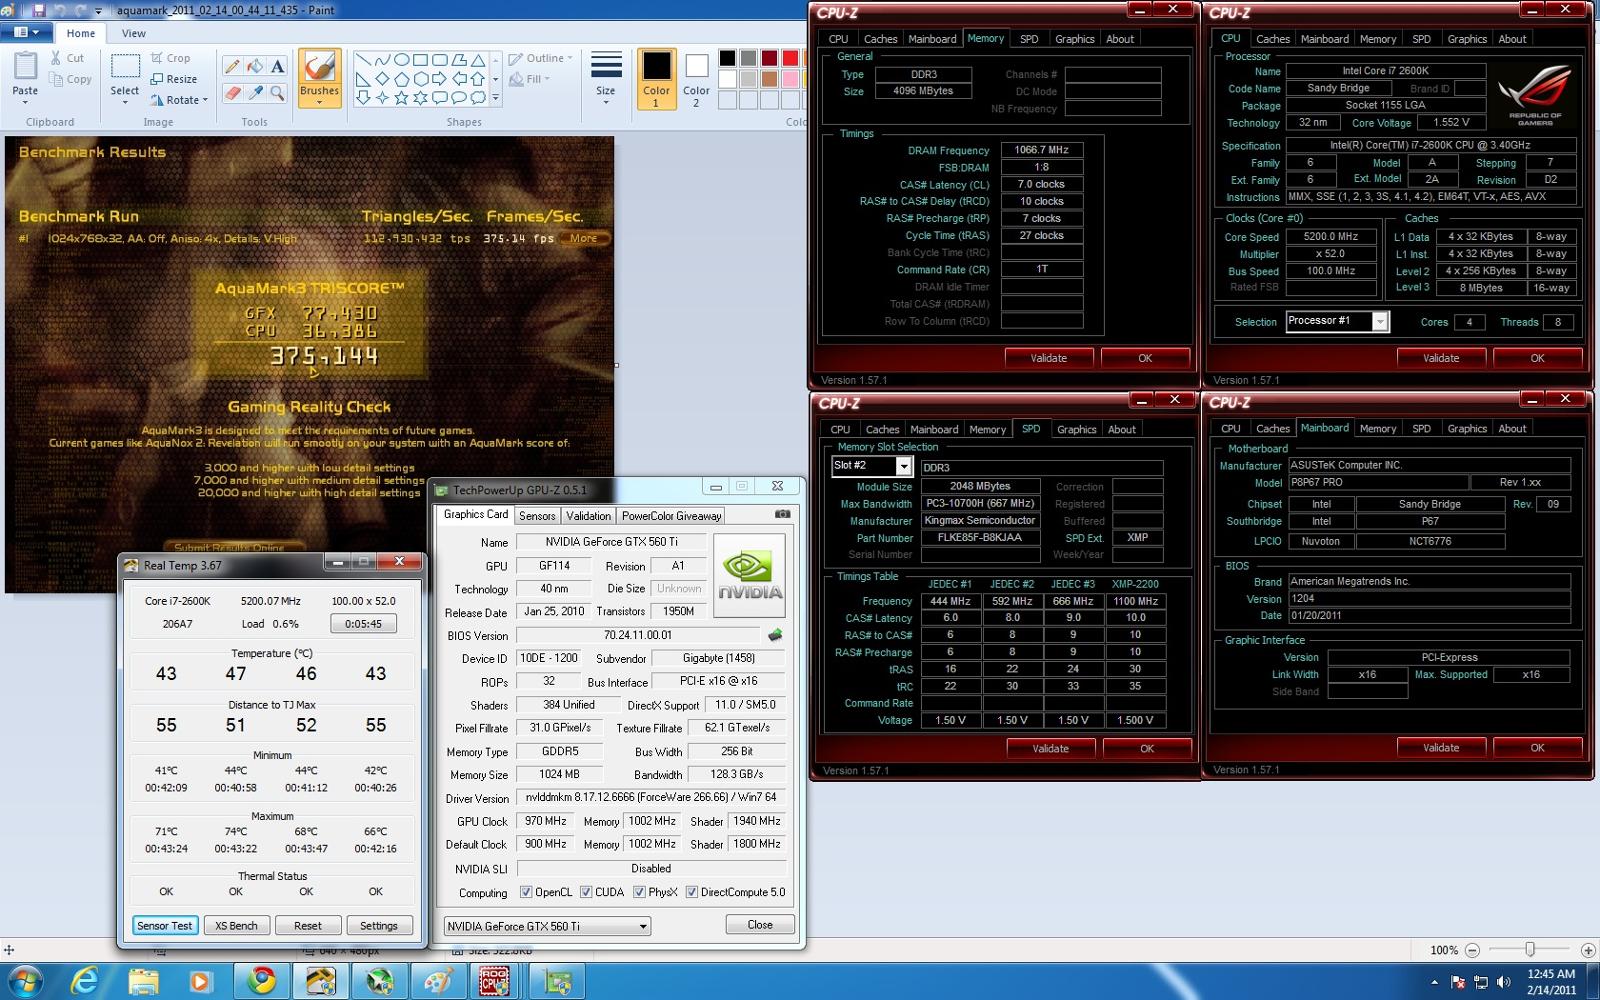Click the Resize icon in Image group

pyautogui.click(x=157, y=79)
